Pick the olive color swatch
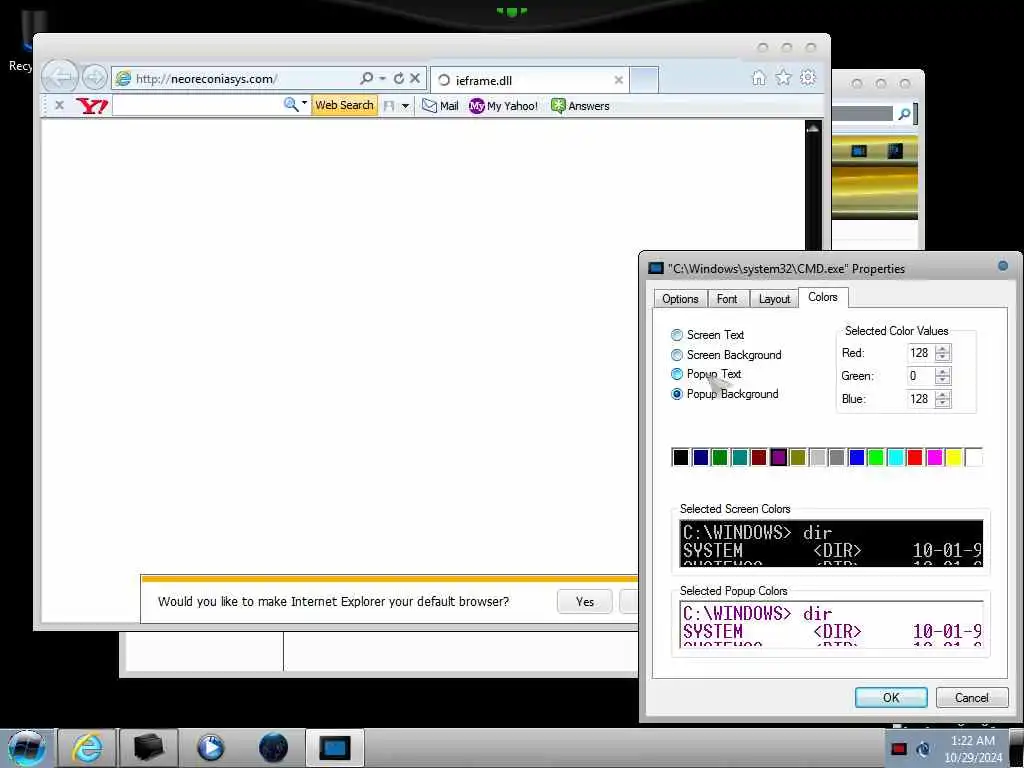This screenshot has height=768, width=1024. coord(798,458)
